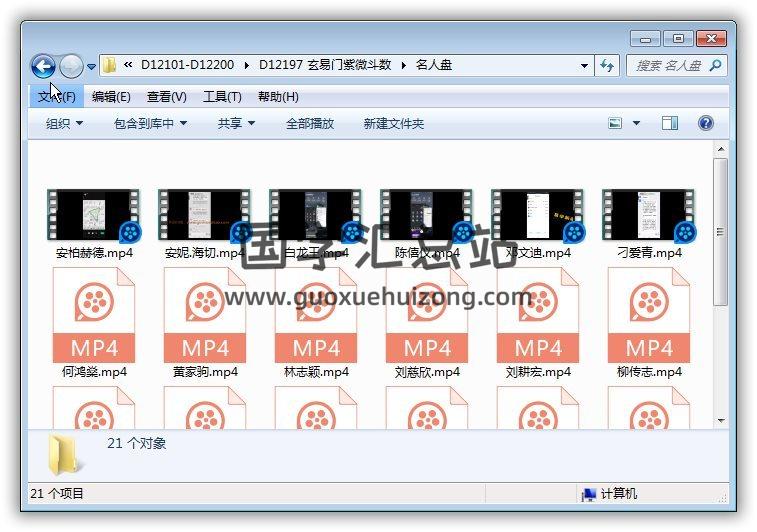Click the vertical scrollbar thumb
Viewport: 757px width, 532px height.
pyautogui.click(x=721, y=232)
